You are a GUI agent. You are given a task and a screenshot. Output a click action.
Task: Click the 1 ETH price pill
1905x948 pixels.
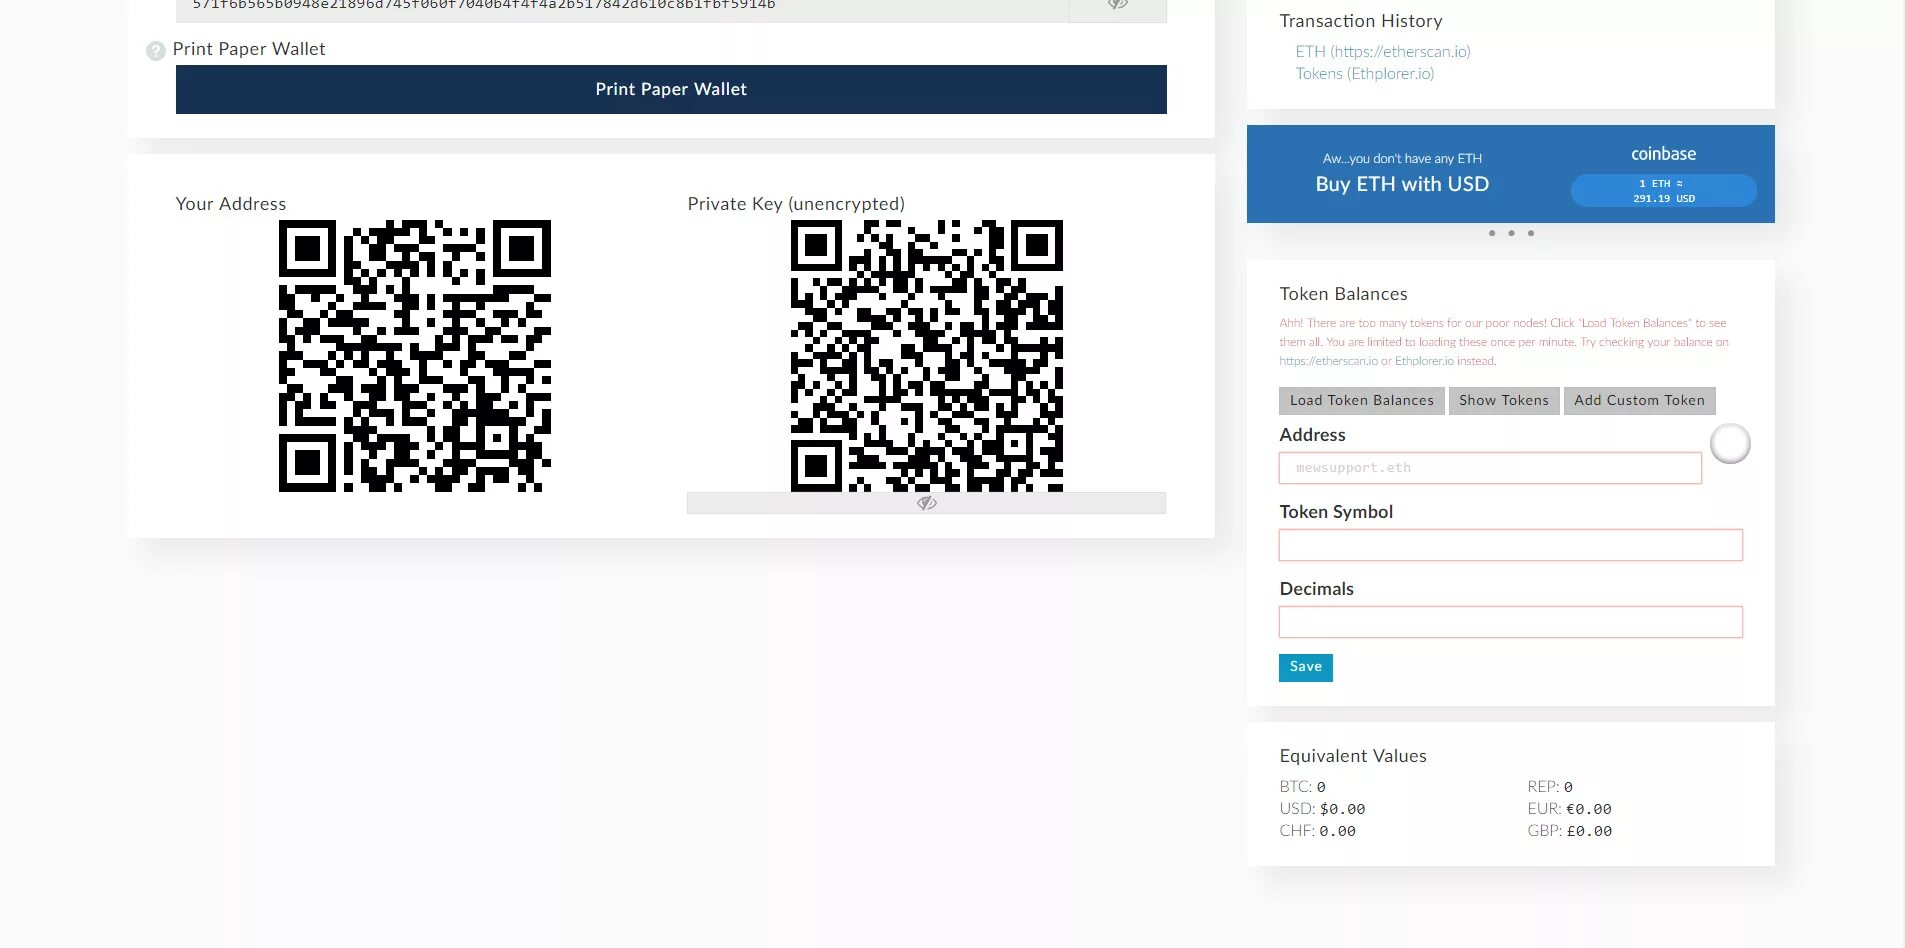click(1663, 190)
